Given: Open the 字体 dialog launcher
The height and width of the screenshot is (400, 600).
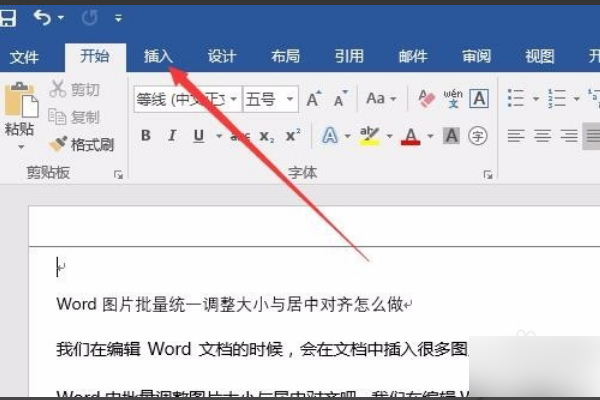Looking at the screenshot, I should pyautogui.click(x=488, y=175).
